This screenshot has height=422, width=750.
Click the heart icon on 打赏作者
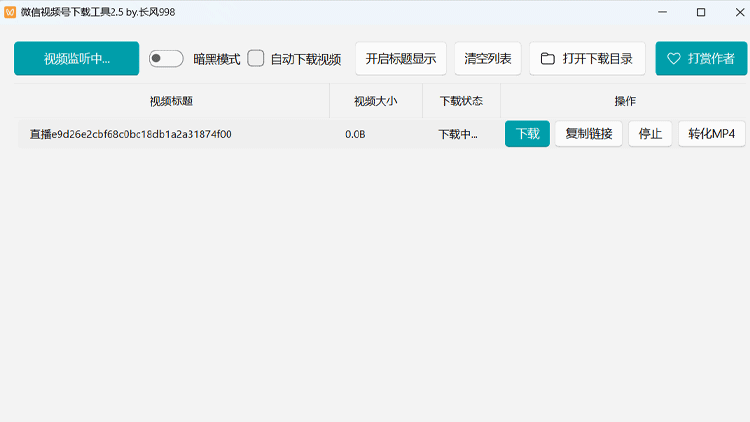pos(673,59)
